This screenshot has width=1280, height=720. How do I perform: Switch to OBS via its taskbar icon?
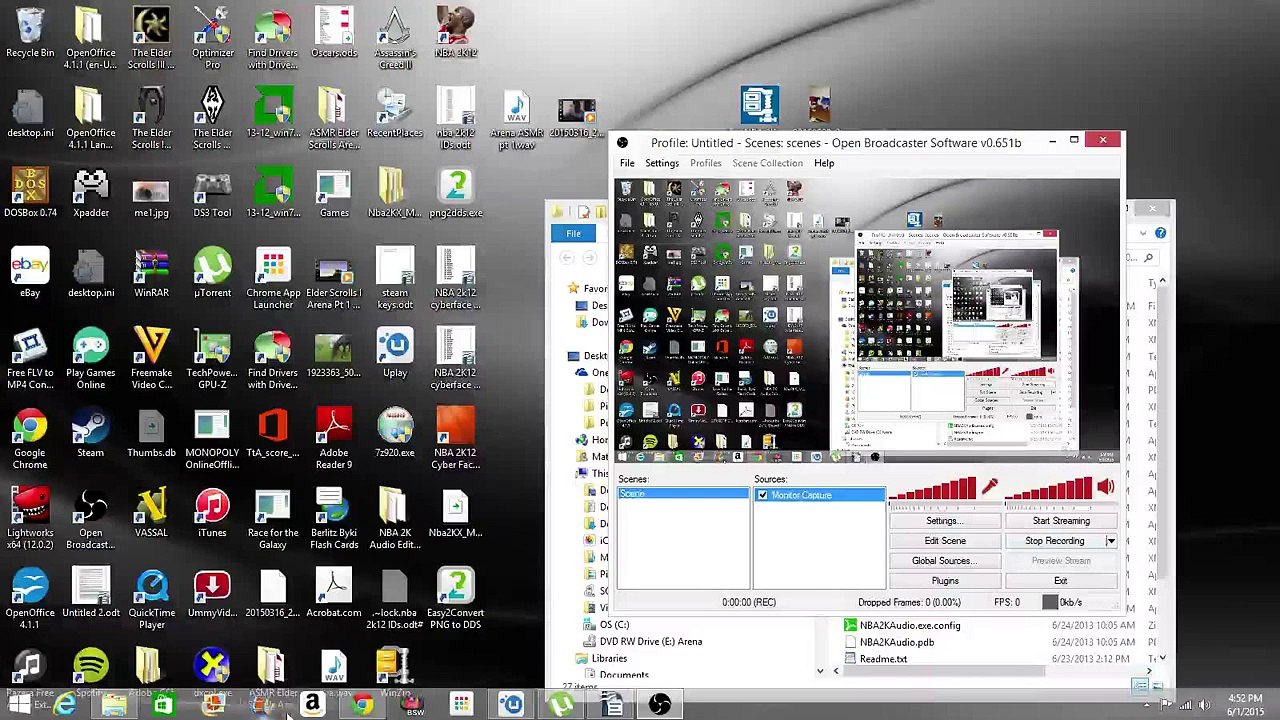659,705
